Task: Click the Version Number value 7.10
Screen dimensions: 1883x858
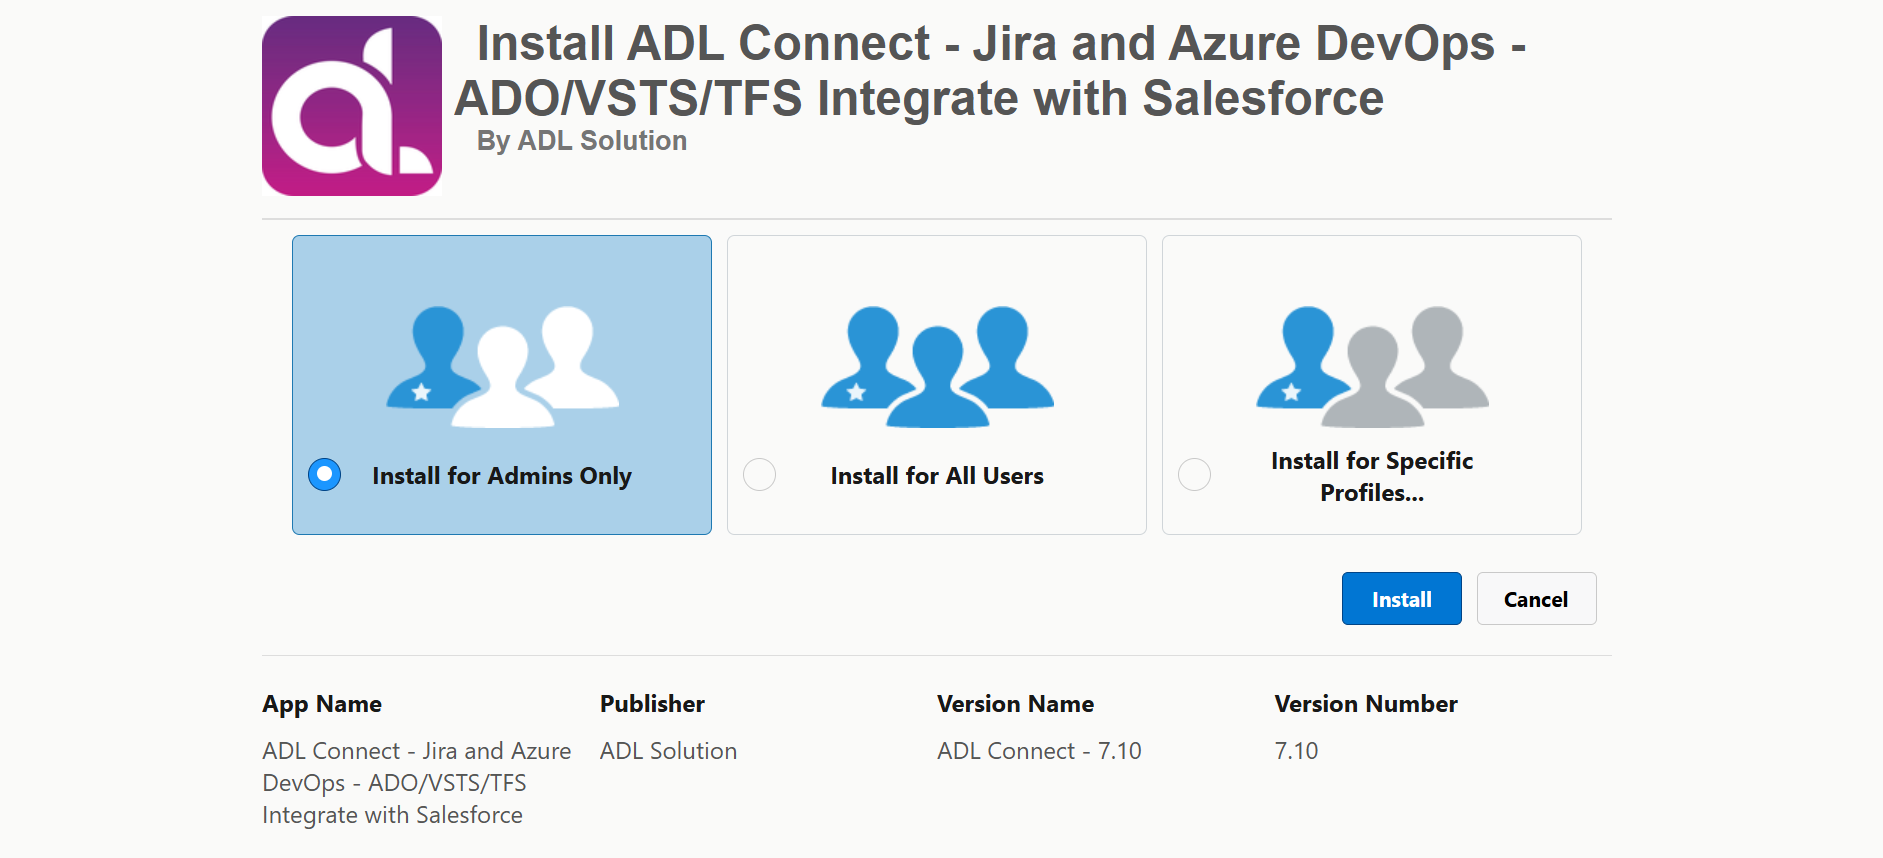Action: point(1296,751)
